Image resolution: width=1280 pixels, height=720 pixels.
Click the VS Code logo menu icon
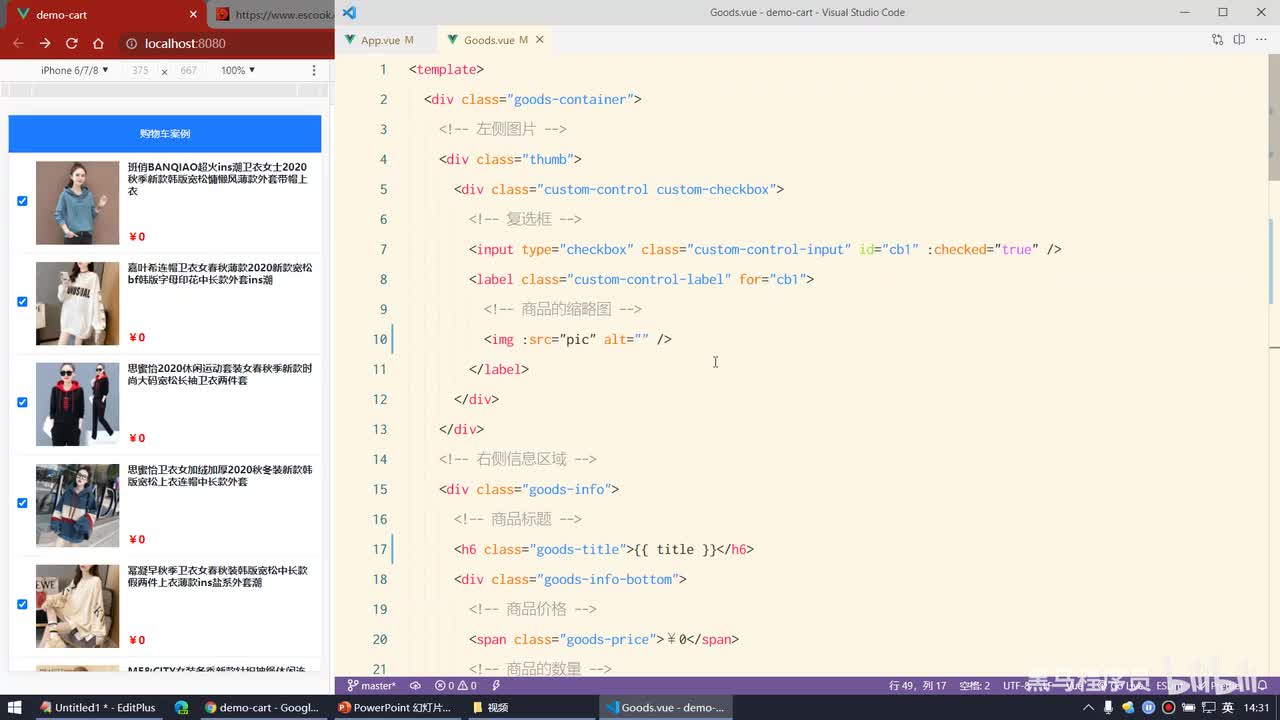click(349, 13)
